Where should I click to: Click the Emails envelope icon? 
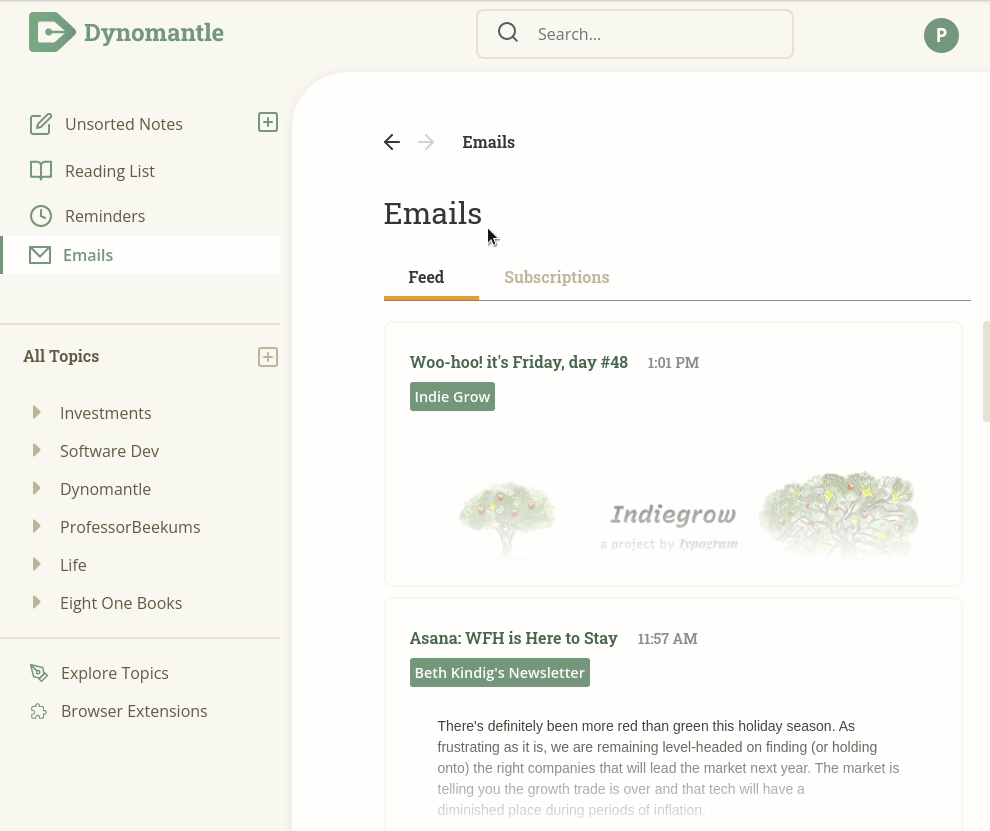[40, 255]
